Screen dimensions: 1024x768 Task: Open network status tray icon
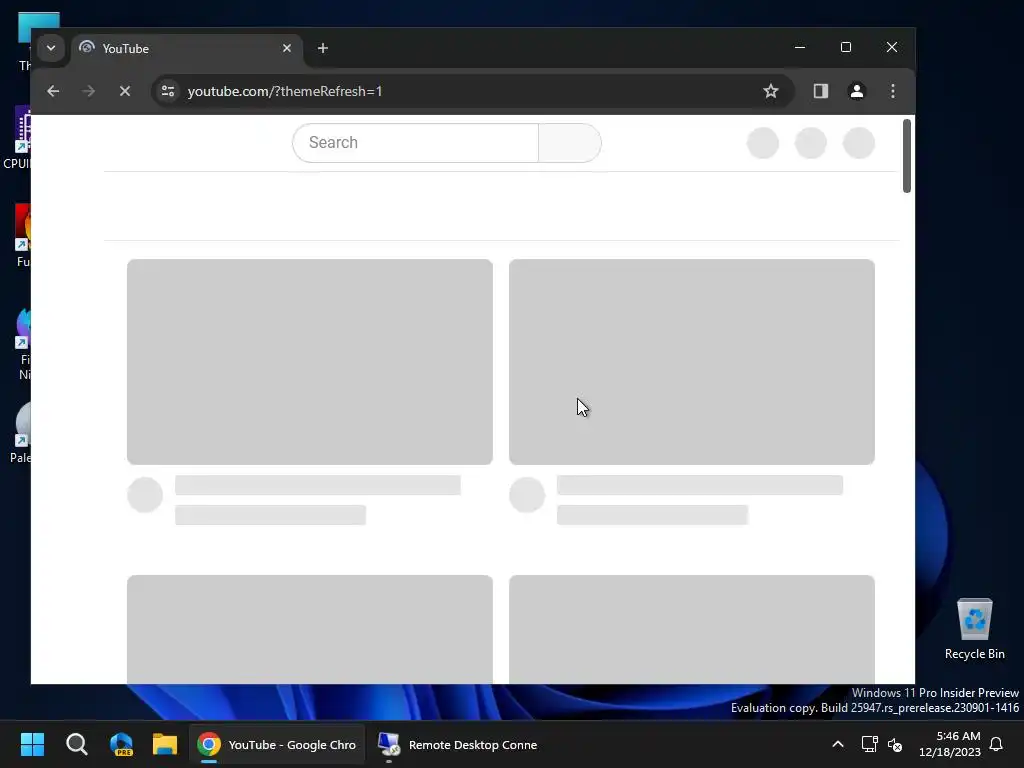tap(869, 744)
